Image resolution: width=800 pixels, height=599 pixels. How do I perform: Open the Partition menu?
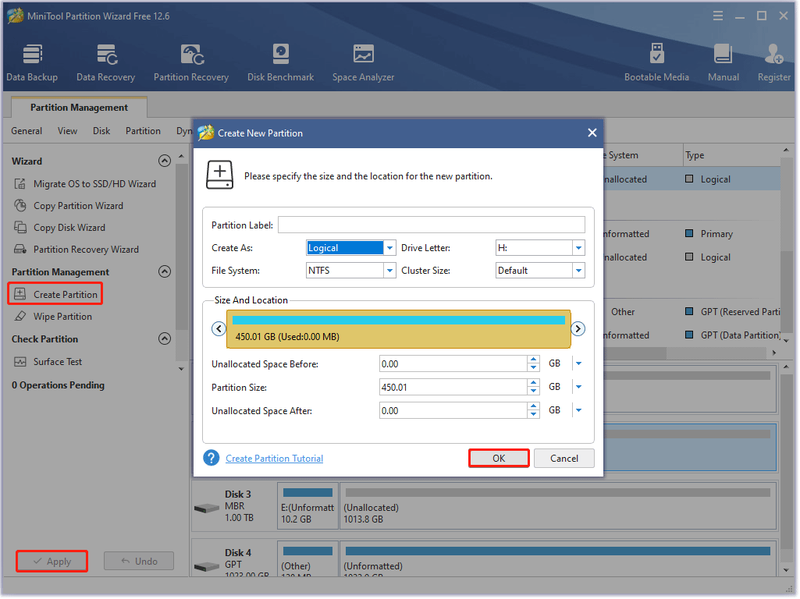pyautogui.click(x=143, y=131)
